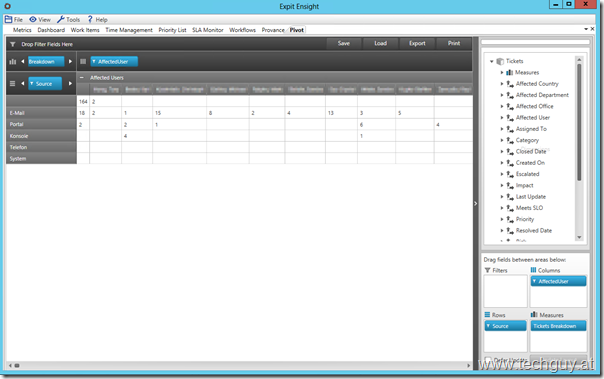
Task: Open the filter dropdown on AffectedUser column chip
Action: click(x=94, y=62)
